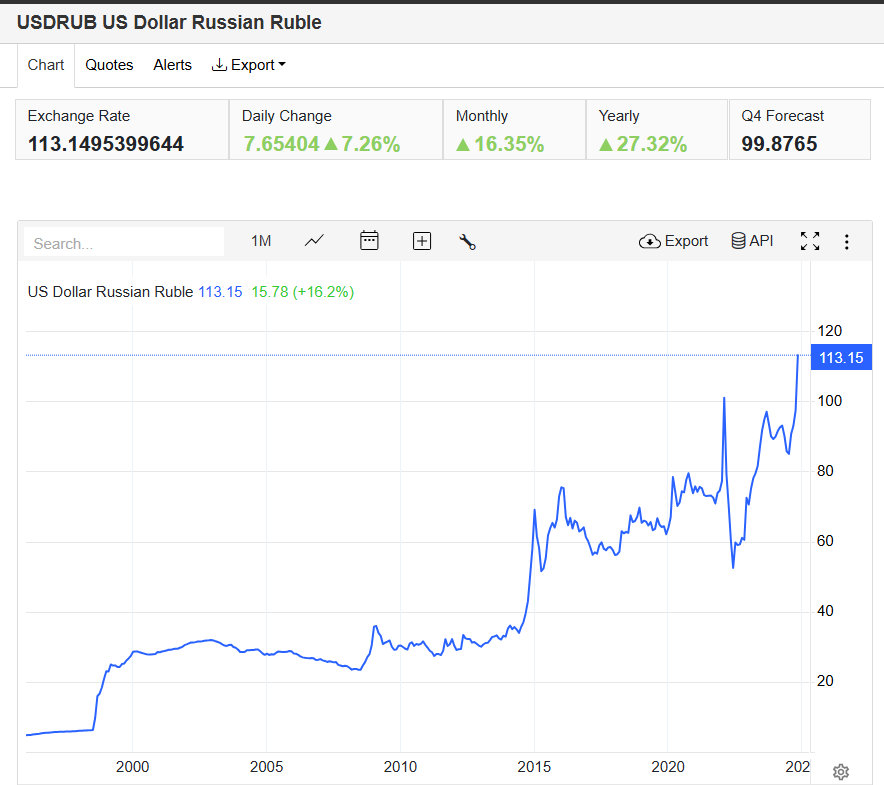Click the chart Search input field

click(x=124, y=242)
